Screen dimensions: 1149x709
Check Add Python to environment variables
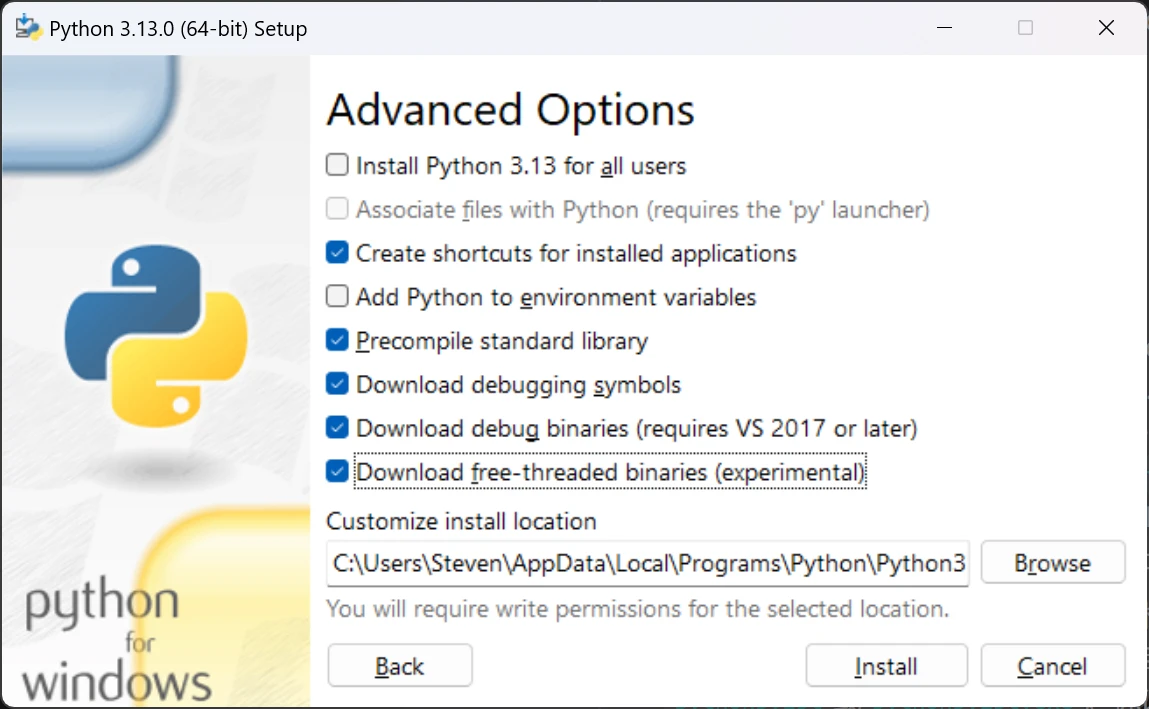[338, 297]
